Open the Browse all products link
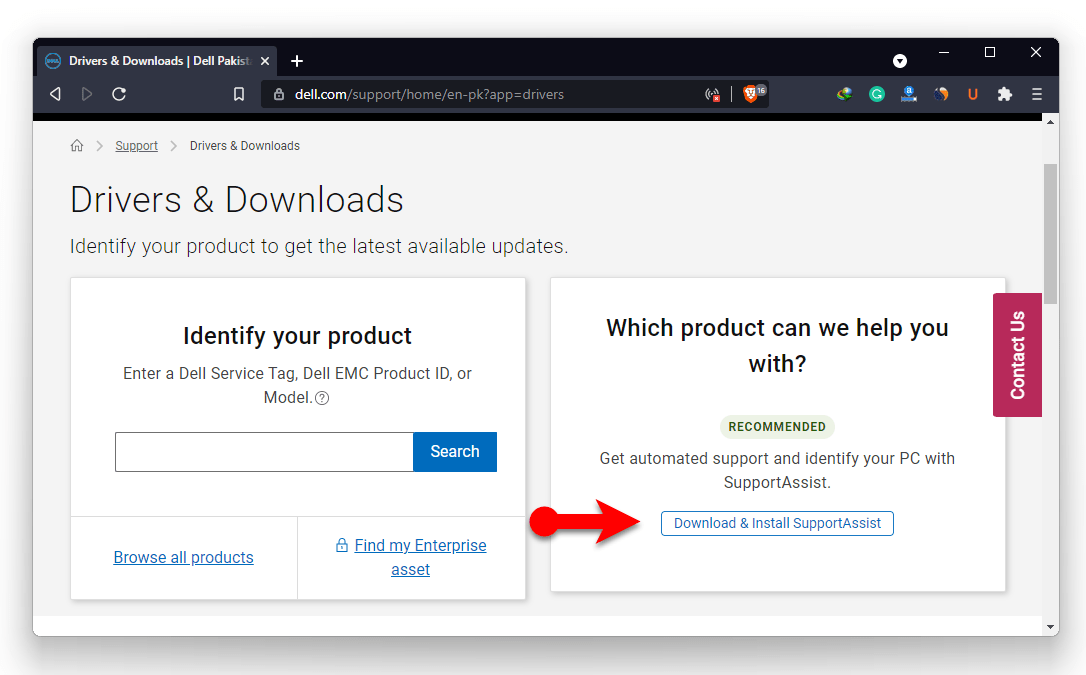The width and height of the screenshot is (1086, 675). (x=183, y=557)
